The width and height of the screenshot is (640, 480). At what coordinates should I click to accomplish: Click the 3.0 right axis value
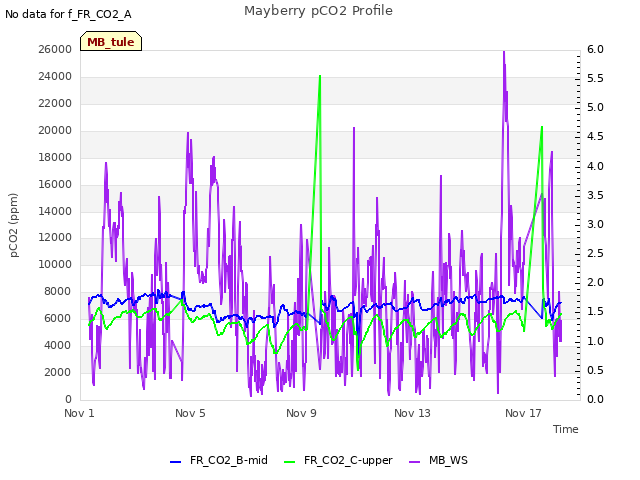click(x=595, y=224)
